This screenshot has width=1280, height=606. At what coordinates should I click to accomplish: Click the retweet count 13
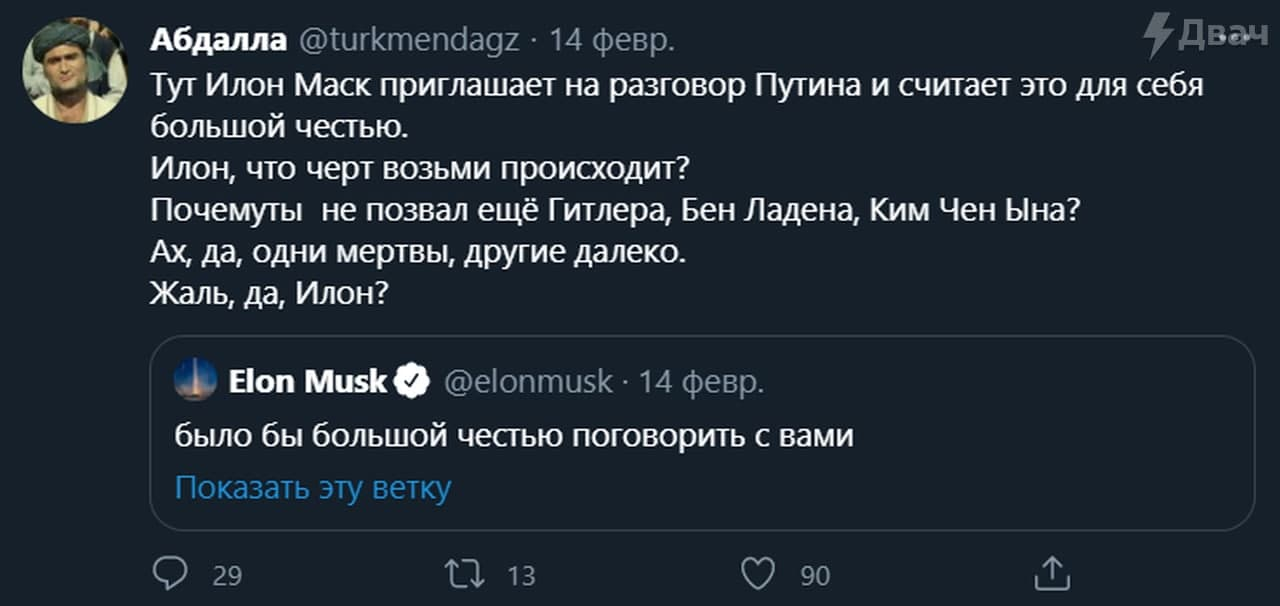click(x=521, y=576)
